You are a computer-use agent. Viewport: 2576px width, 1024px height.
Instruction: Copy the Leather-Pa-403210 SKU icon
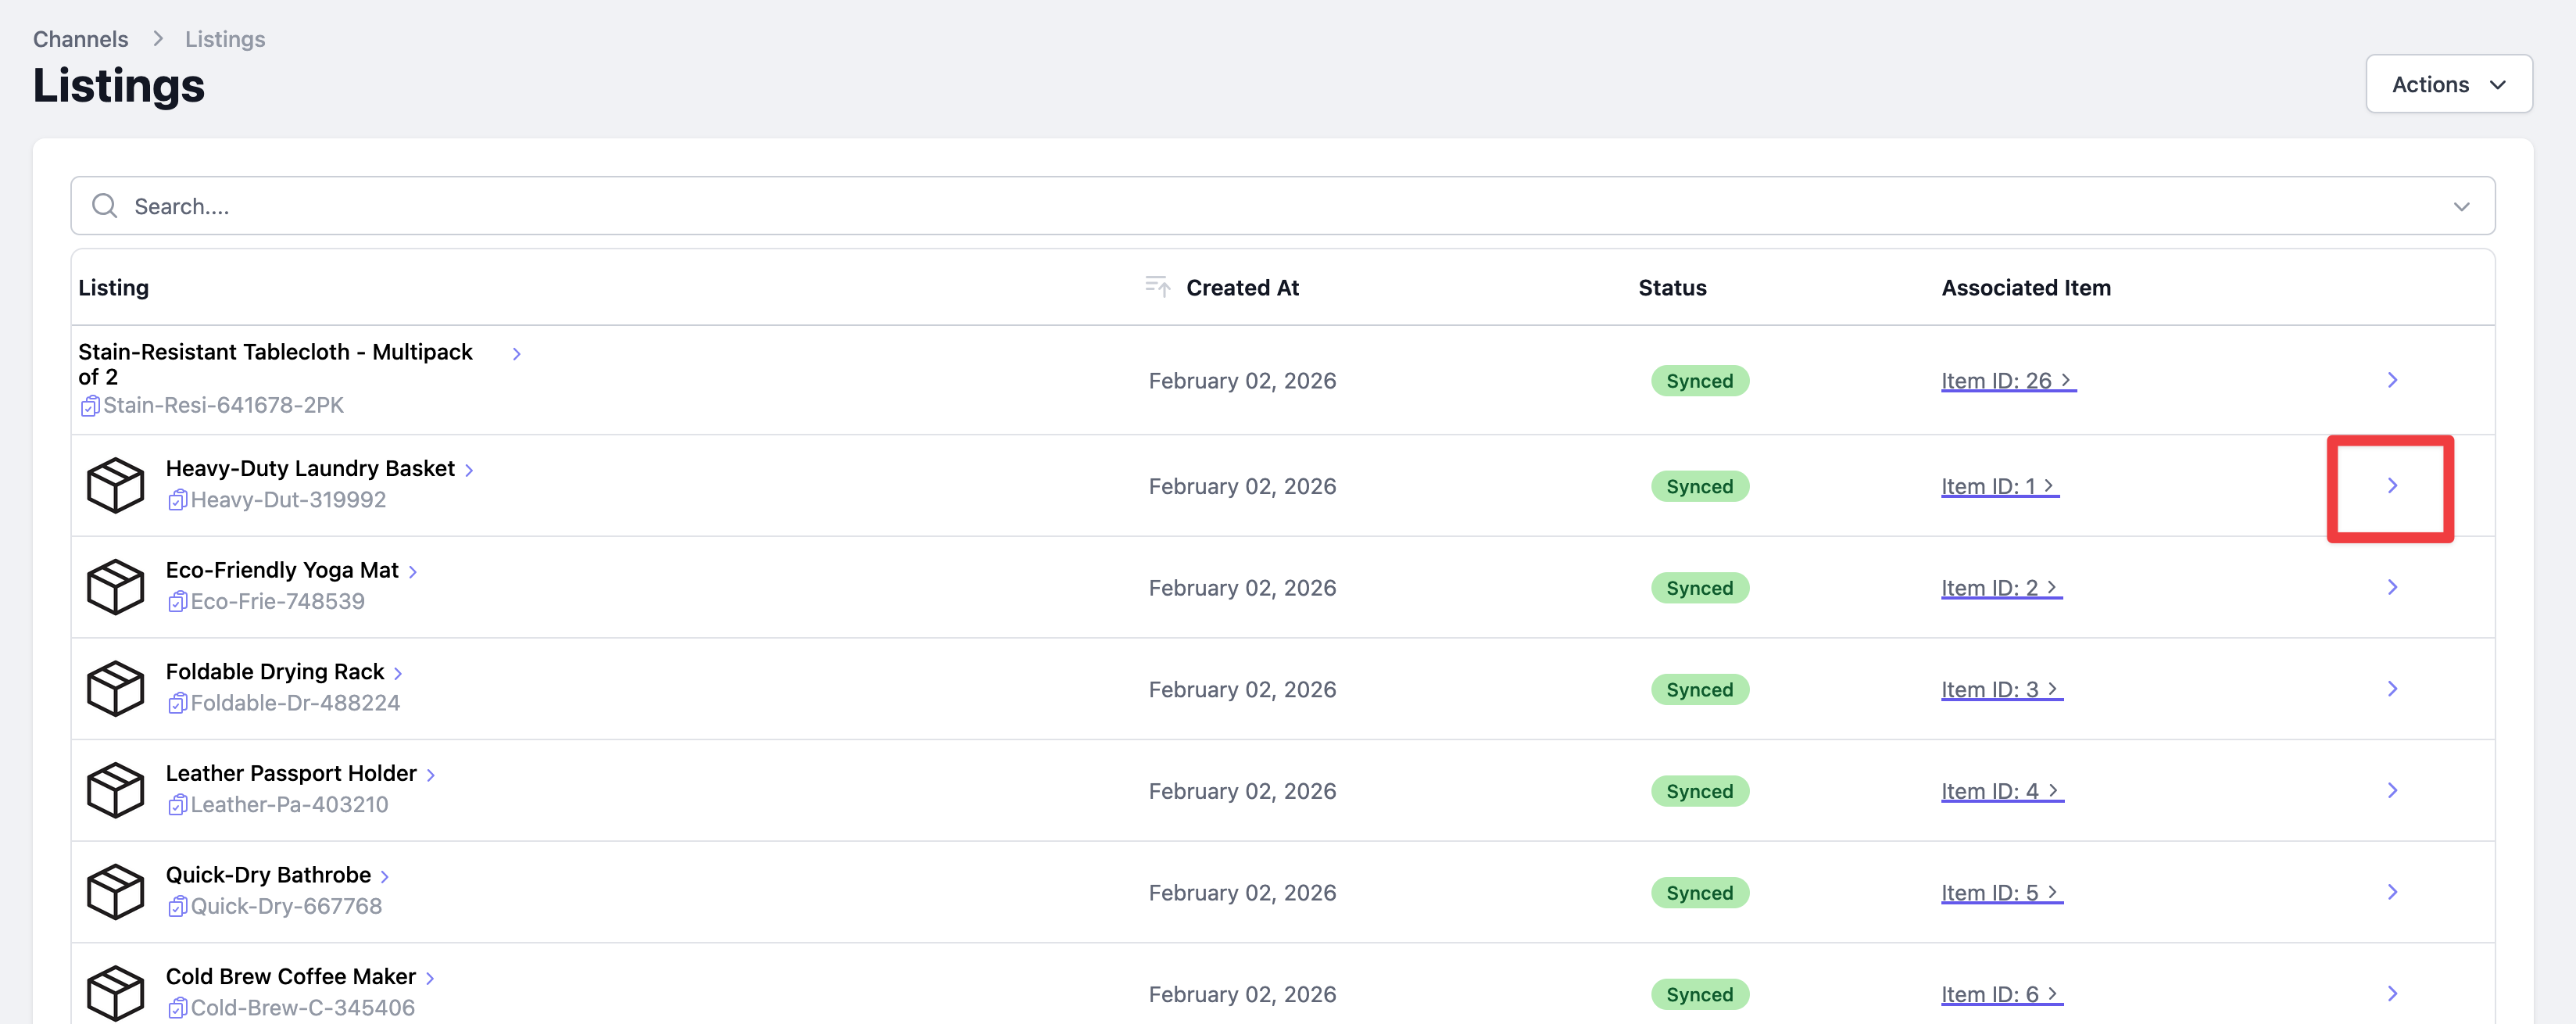point(177,805)
